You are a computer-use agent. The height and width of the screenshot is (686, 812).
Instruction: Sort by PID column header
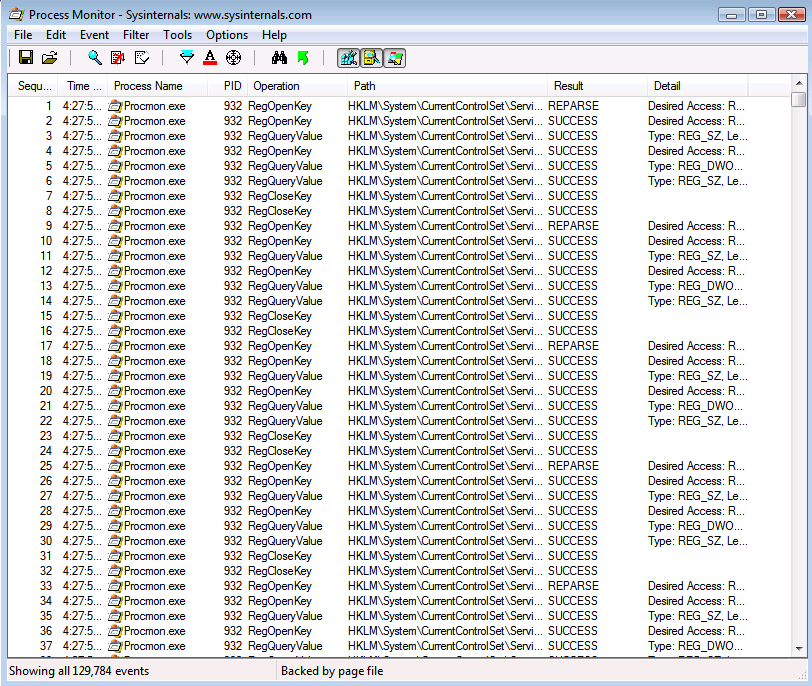click(228, 86)
